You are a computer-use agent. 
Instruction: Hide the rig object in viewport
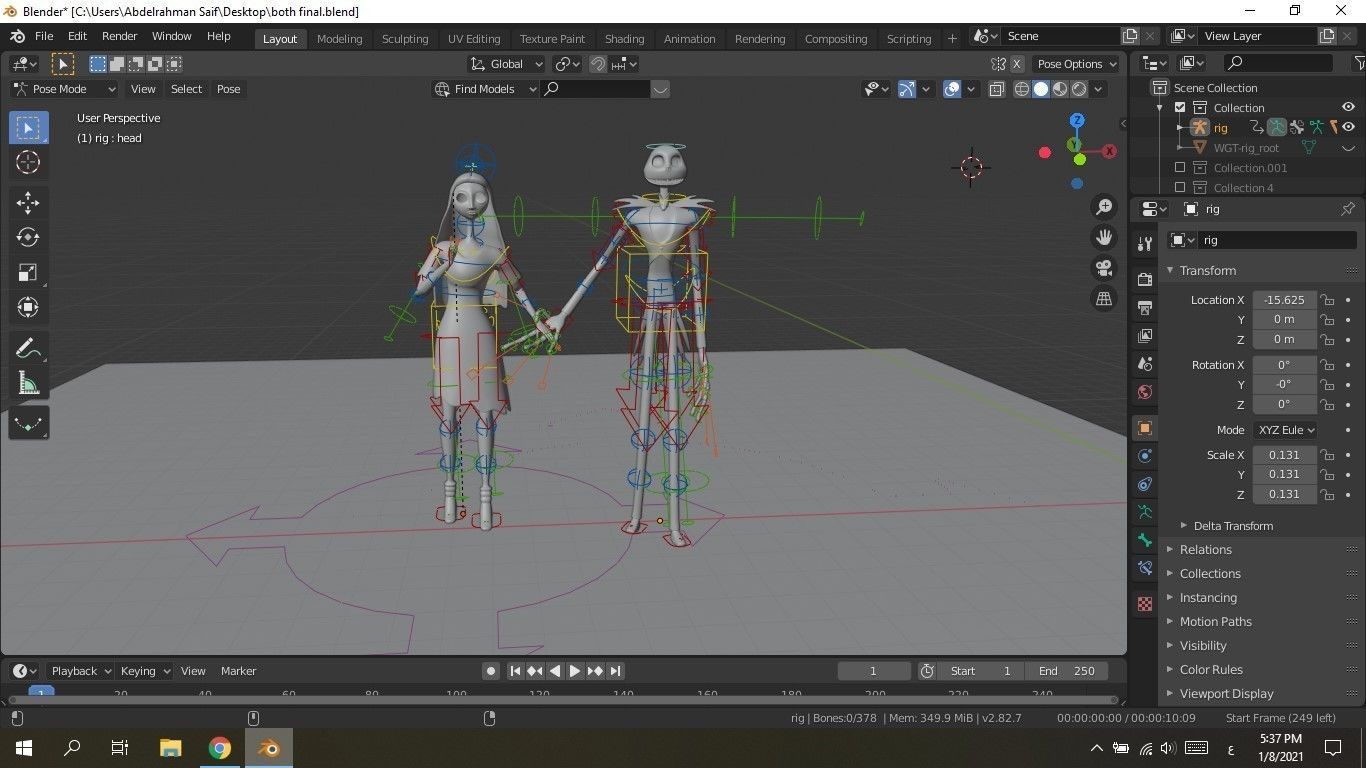tap(1348, 128)
